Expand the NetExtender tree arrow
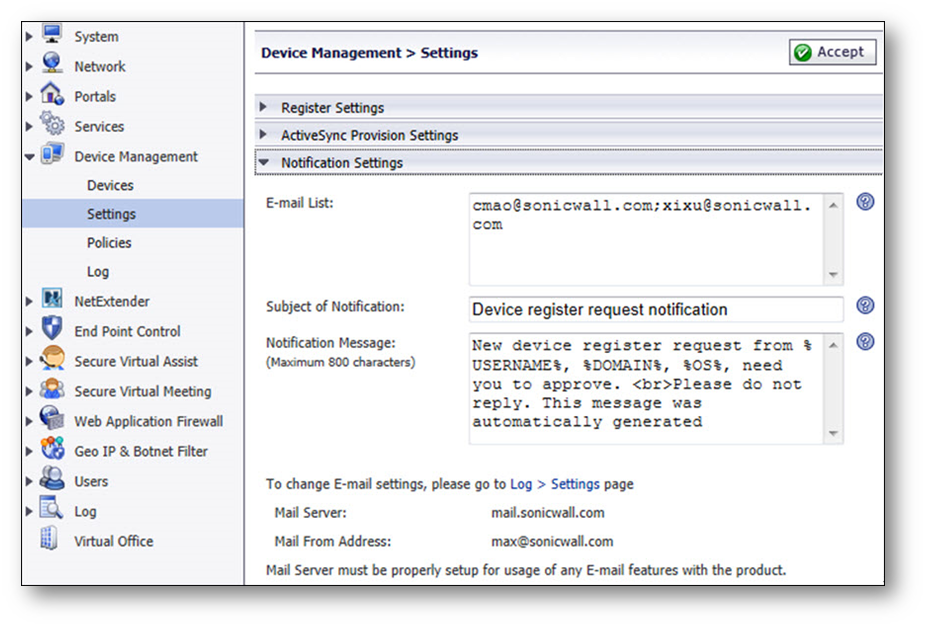This screenshot has height=628, width=927. point(30,301)
